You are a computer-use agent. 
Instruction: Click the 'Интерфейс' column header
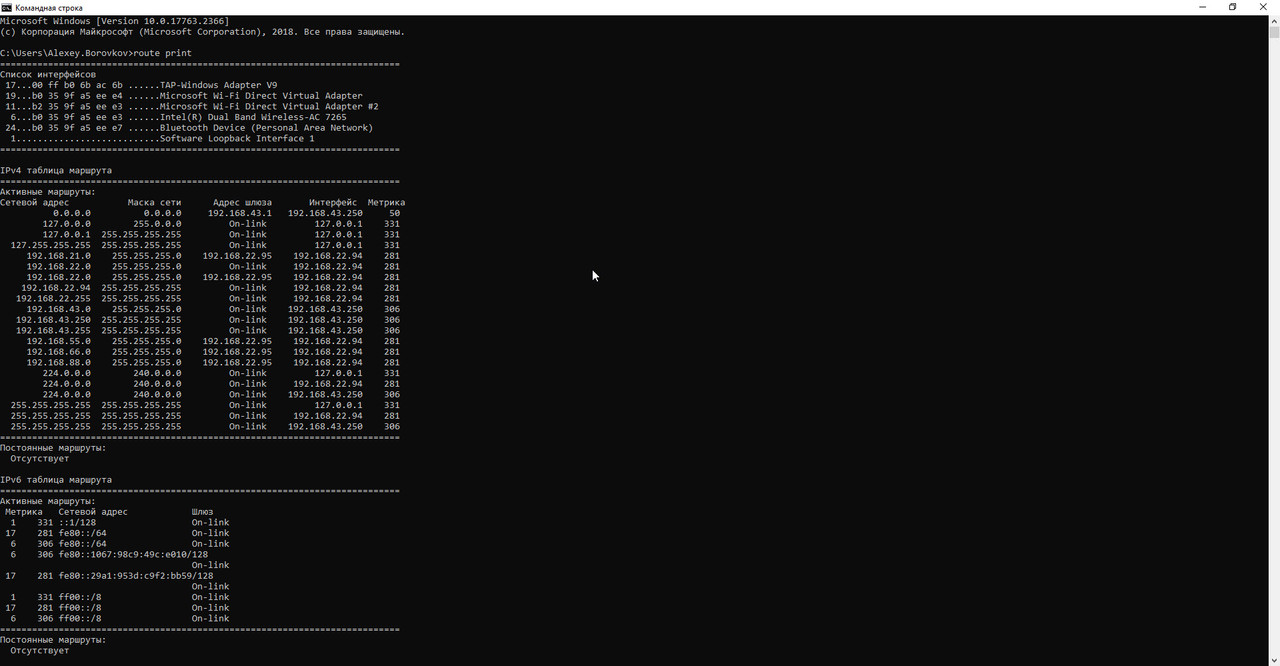pyautogui.click(x=333, y=202)
